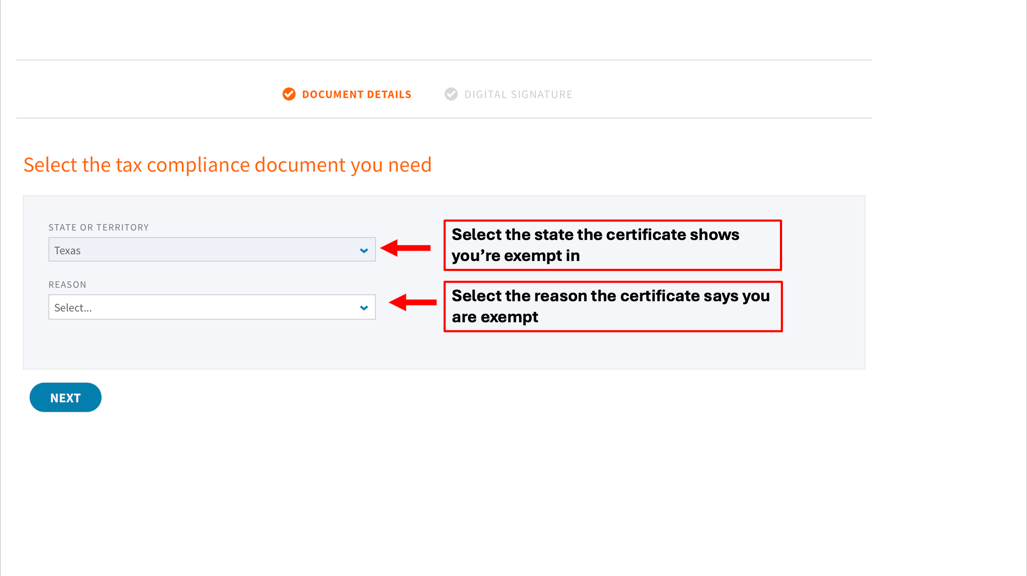
Task: Click the grey Digital Signature checkmark icon
Action: click(451, 94)
